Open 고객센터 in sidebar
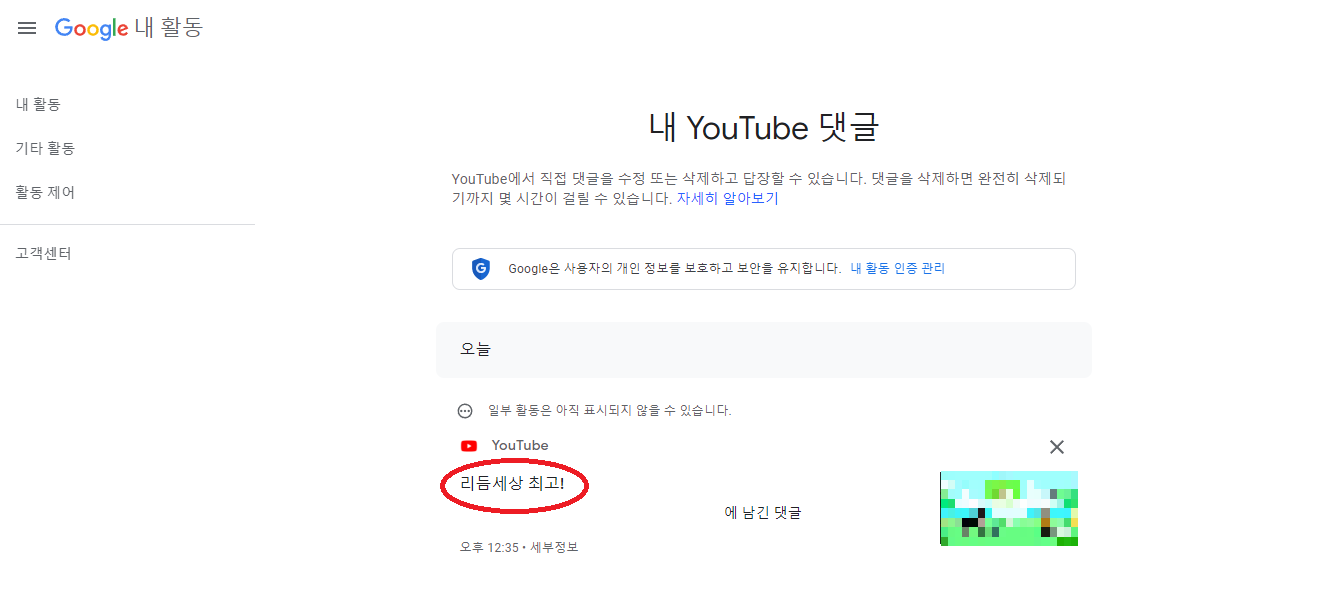This screenshot has height=591, width=1340. 43,253
